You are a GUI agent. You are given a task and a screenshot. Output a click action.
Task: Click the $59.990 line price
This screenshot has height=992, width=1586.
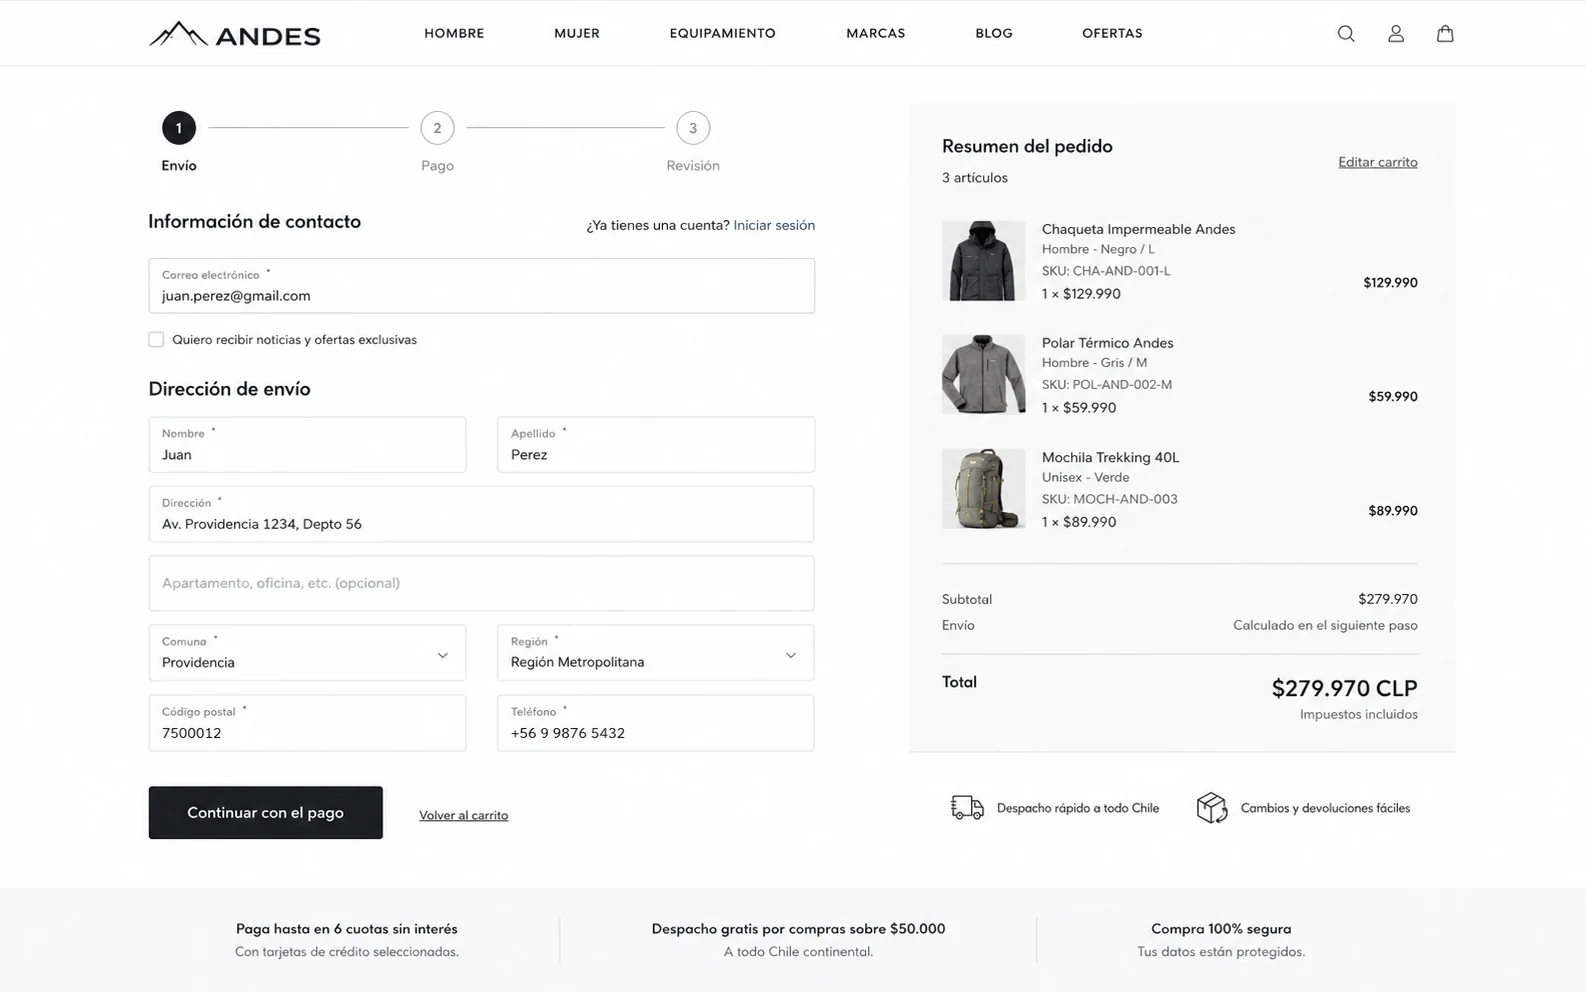point(1393,397)
